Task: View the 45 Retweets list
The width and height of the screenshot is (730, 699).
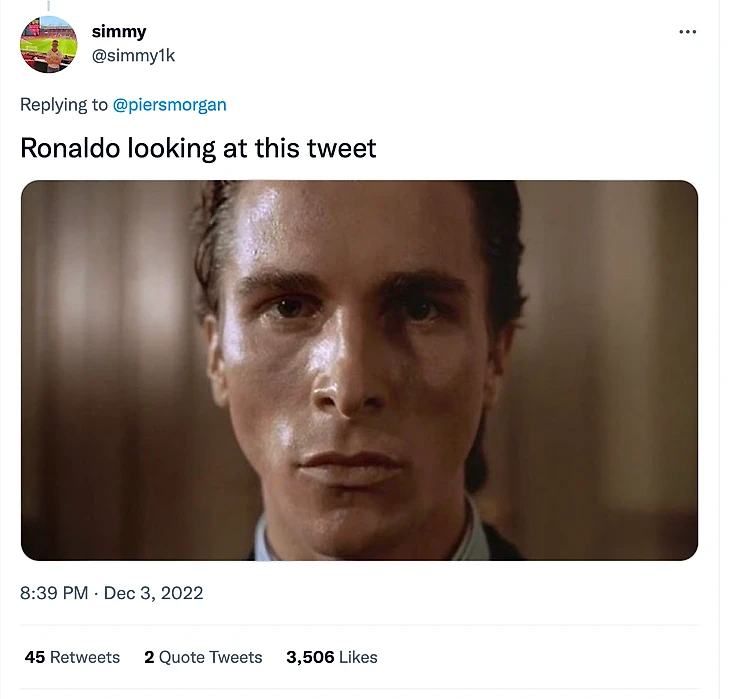Action: 72,657
